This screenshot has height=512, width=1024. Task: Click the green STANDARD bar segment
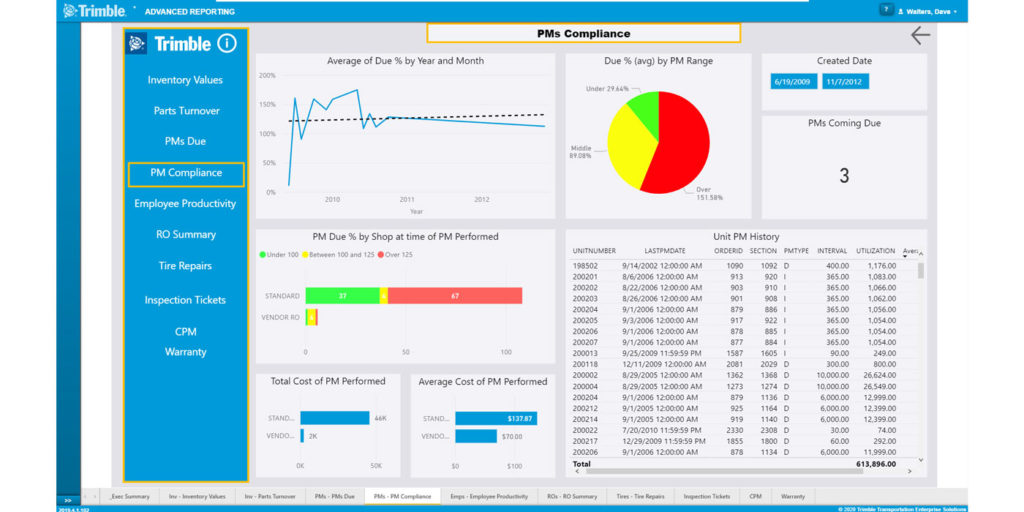[342, 296]
